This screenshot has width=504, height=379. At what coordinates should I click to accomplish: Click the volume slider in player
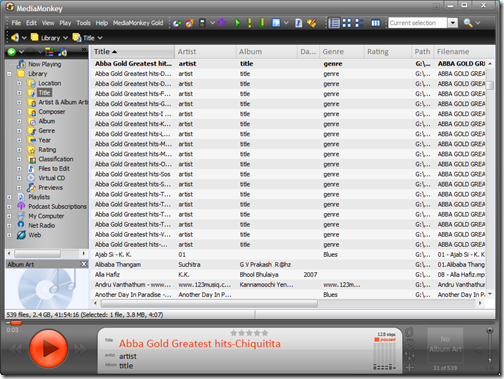(x=490, y=346)
